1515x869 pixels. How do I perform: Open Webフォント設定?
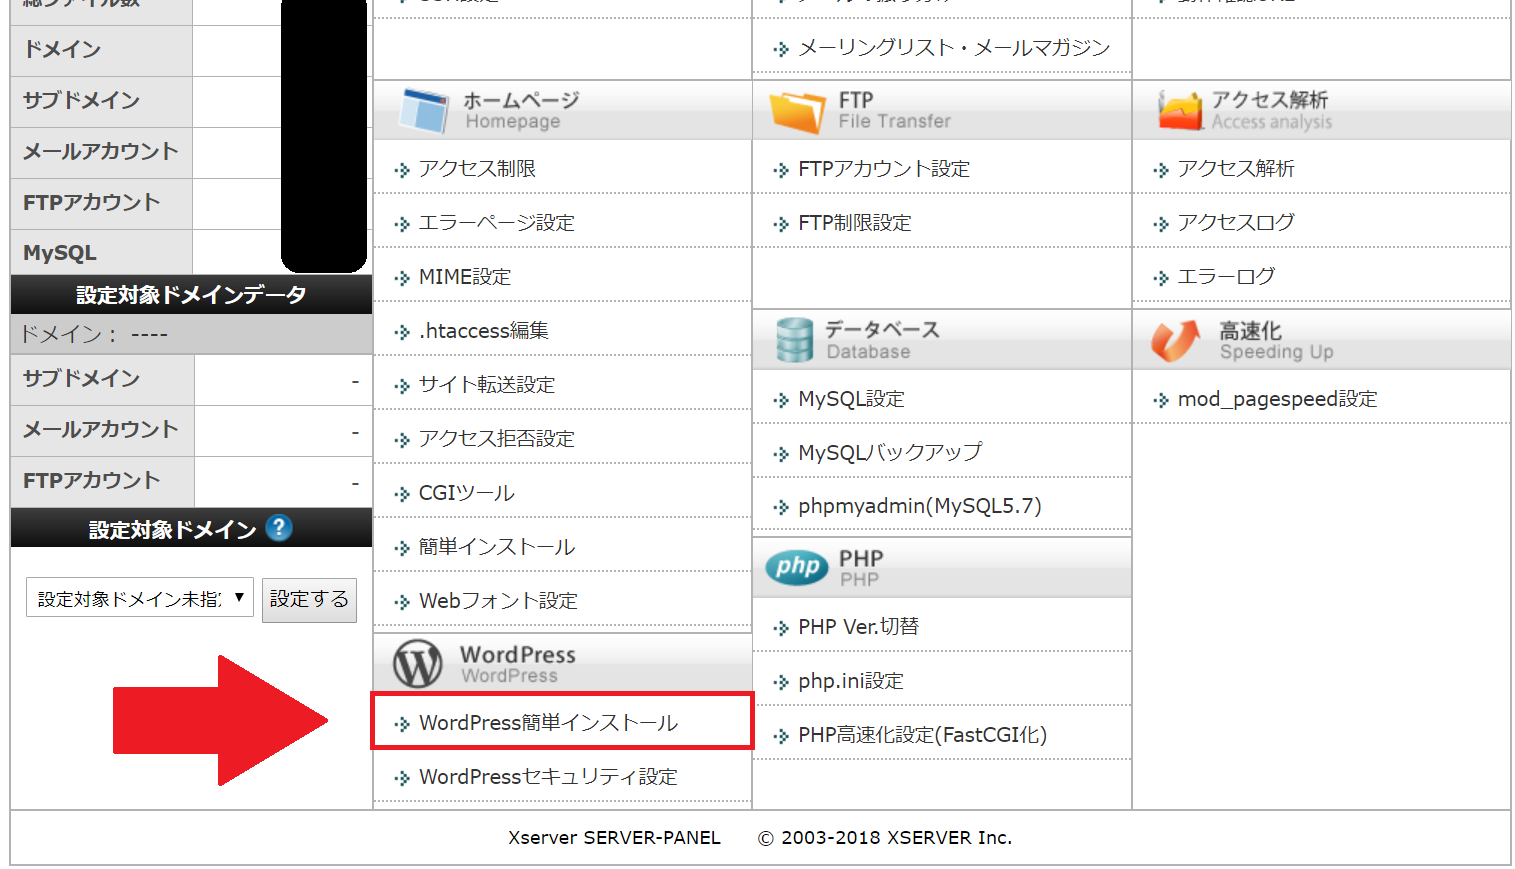[x=498, y=600]
